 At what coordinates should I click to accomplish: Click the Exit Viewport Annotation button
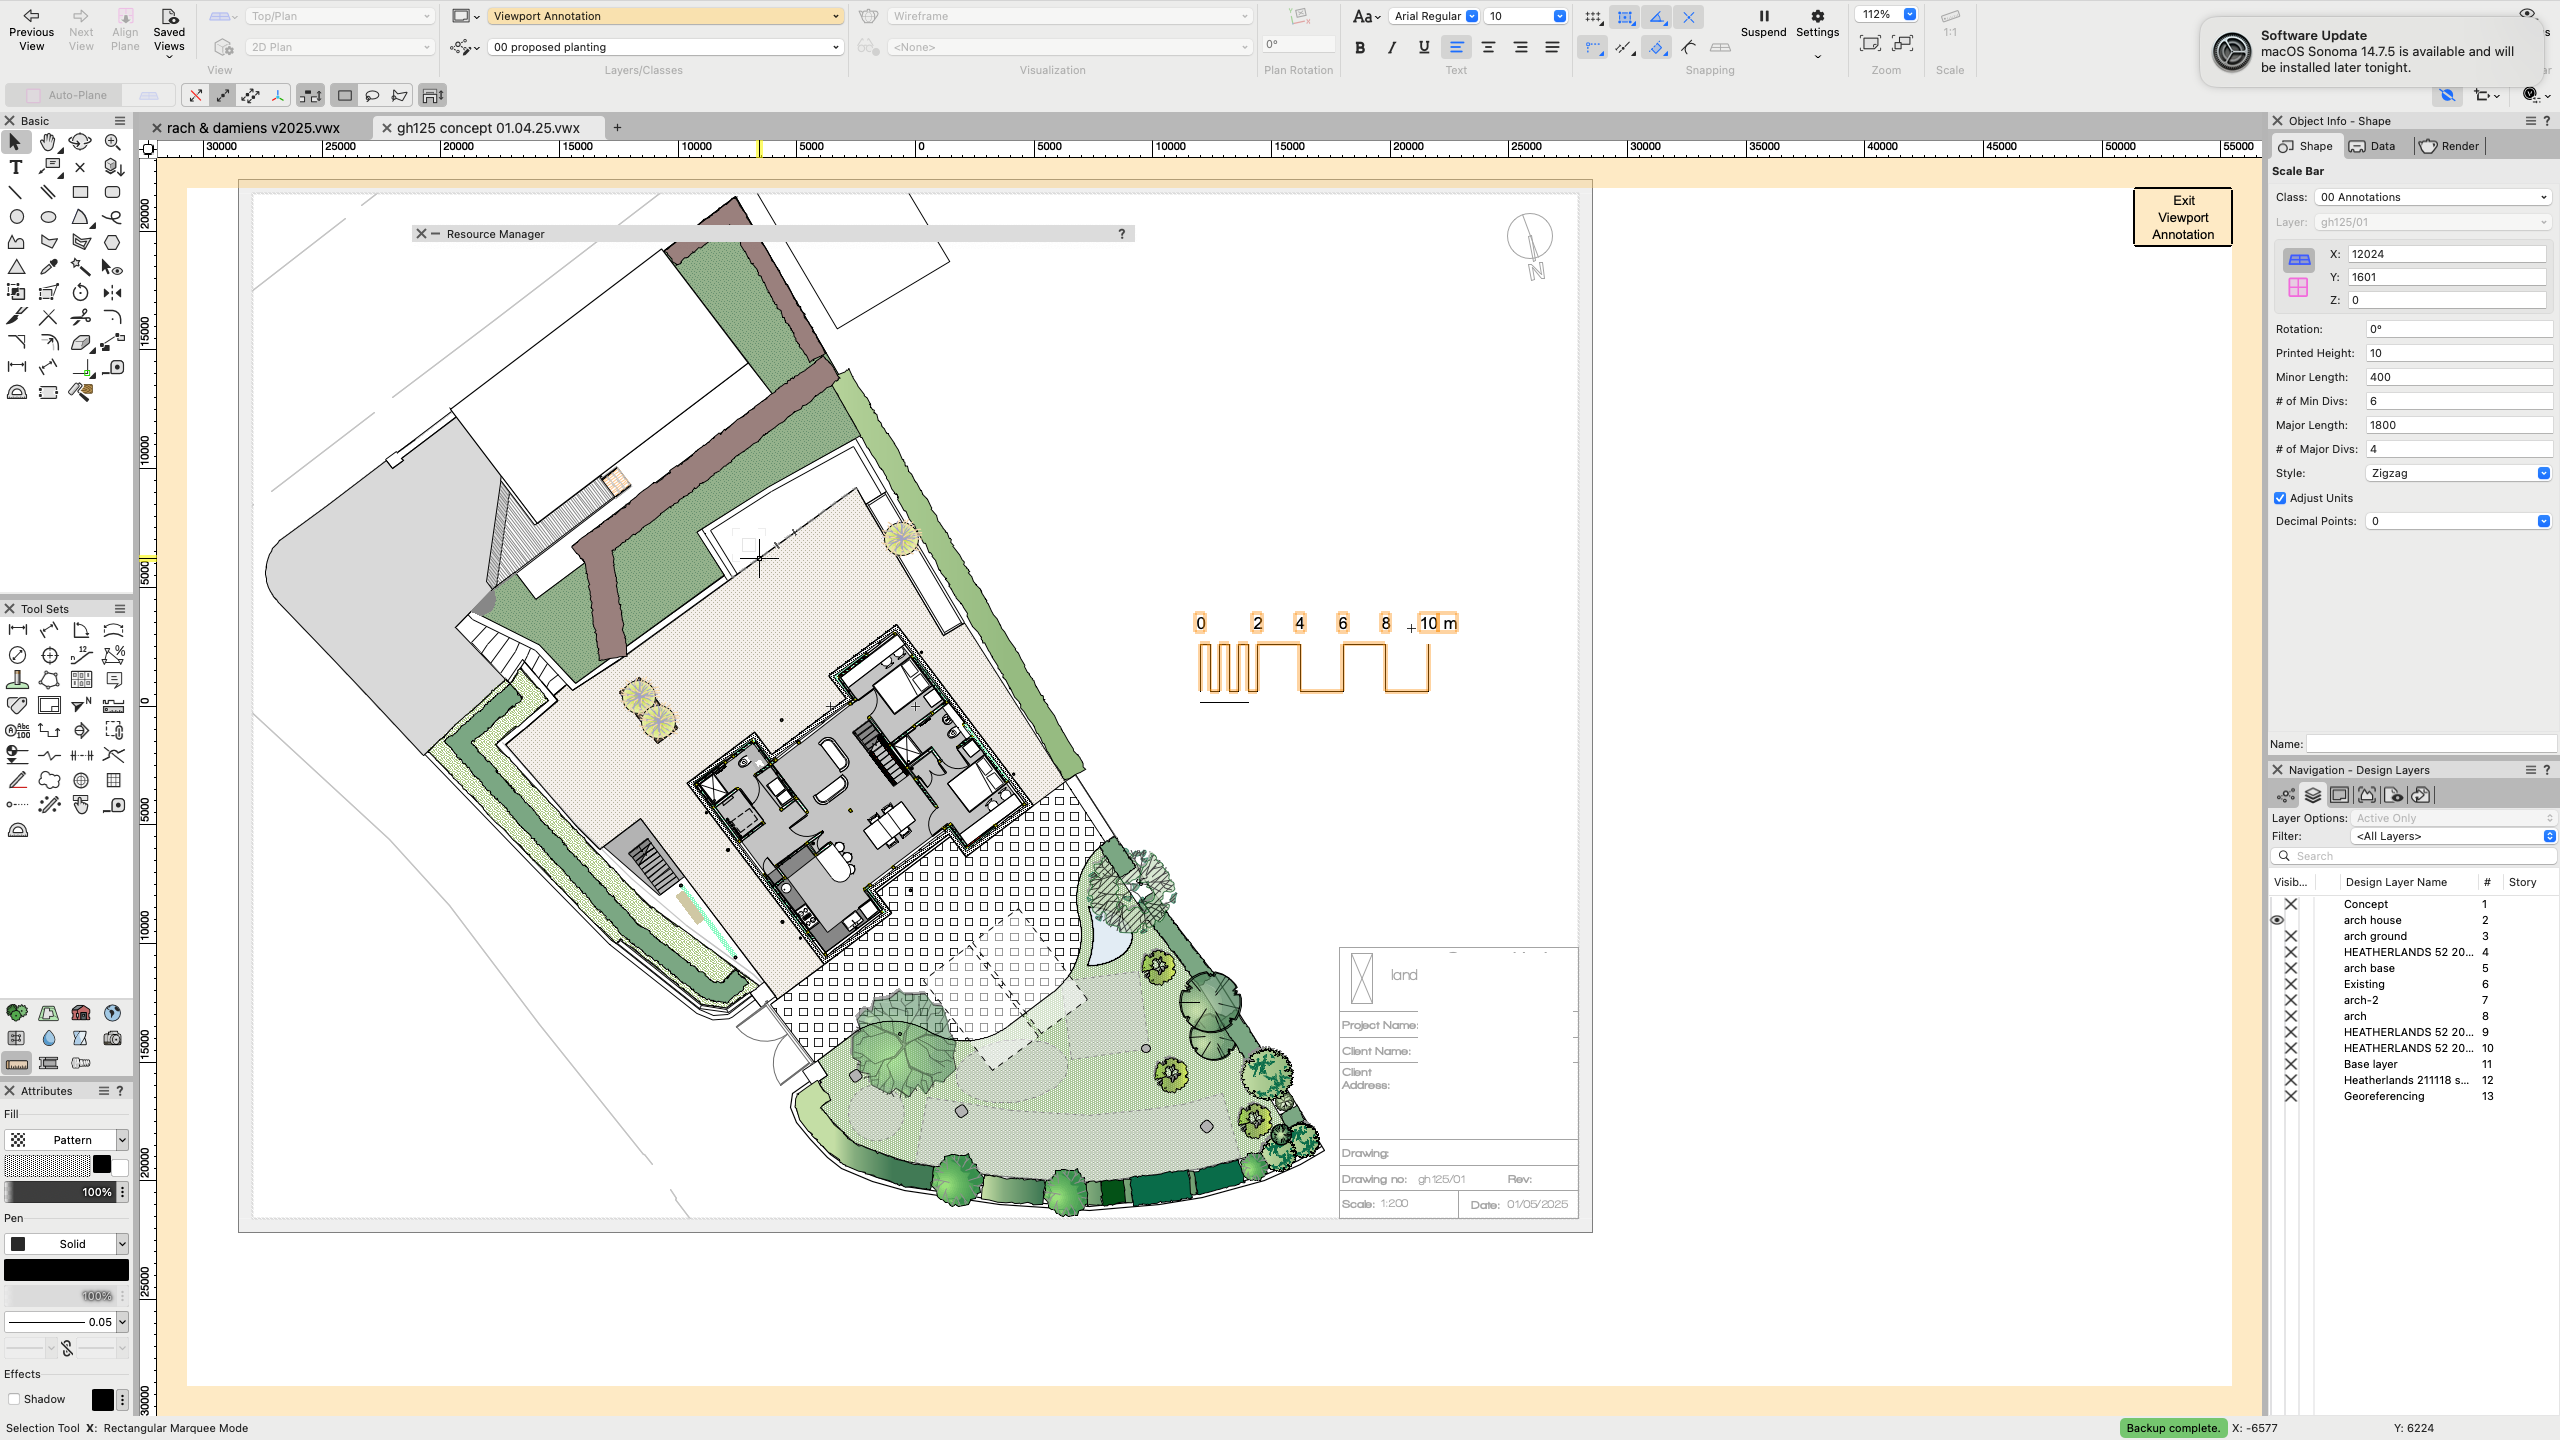2182,216
